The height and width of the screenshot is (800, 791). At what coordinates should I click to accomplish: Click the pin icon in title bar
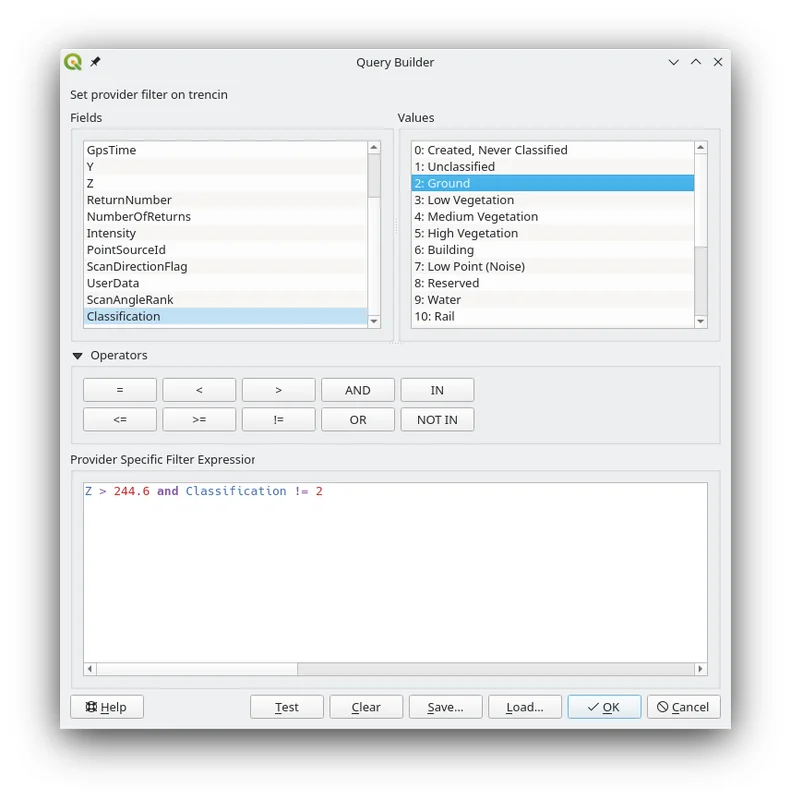(95, 62)
